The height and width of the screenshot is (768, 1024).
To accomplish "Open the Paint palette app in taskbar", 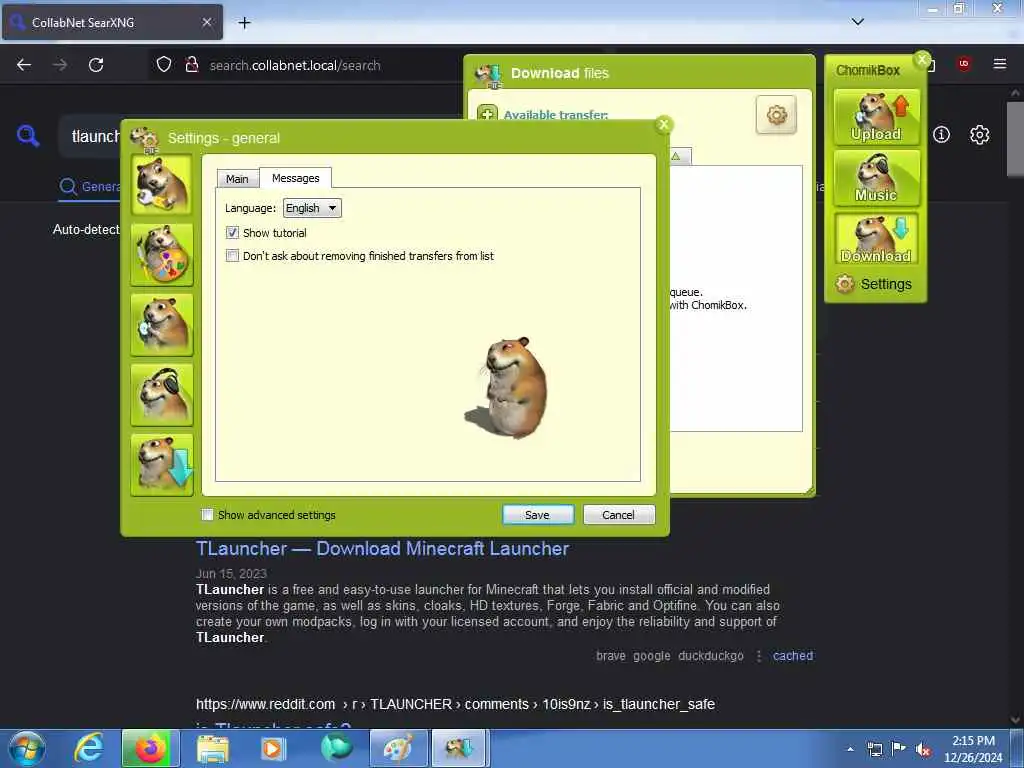I will (398, 748).
